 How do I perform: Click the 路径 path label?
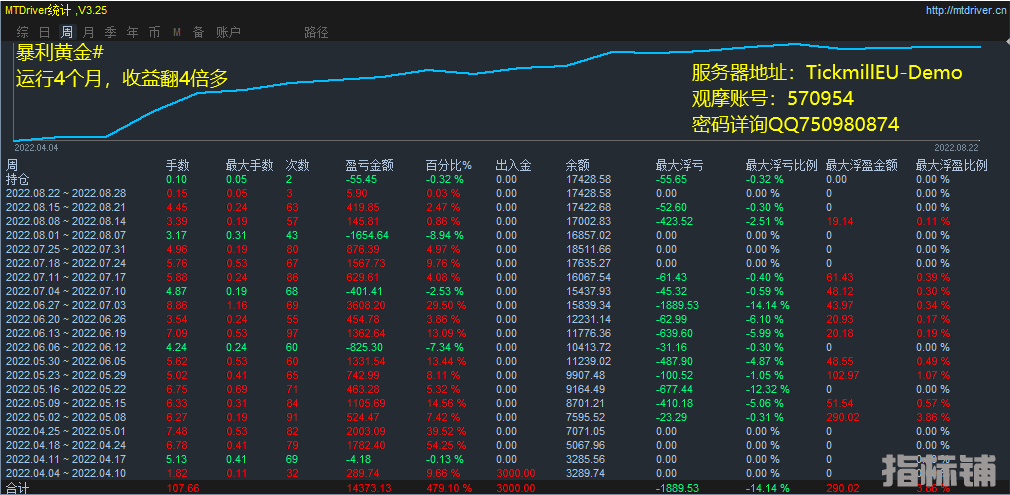(x=316, y=32)
